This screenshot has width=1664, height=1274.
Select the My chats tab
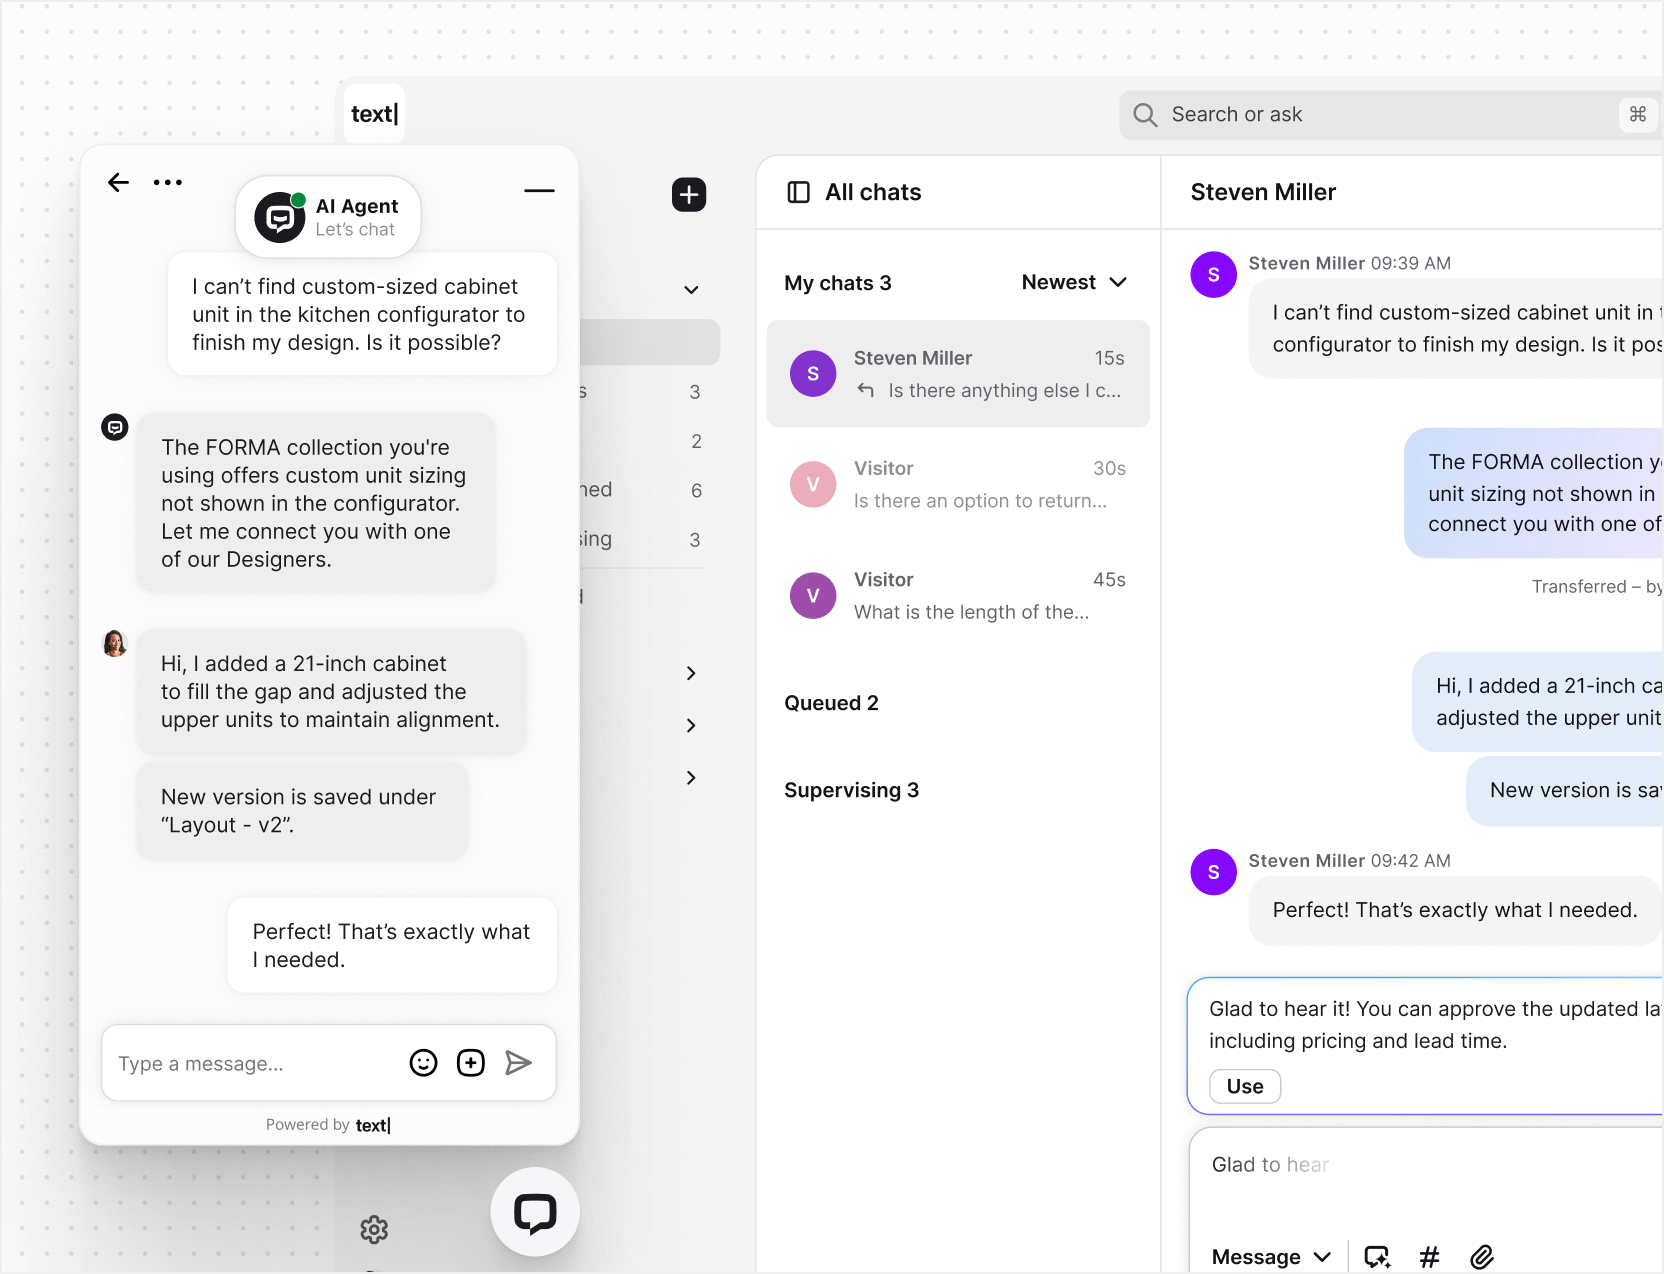(x=837, y=282)
